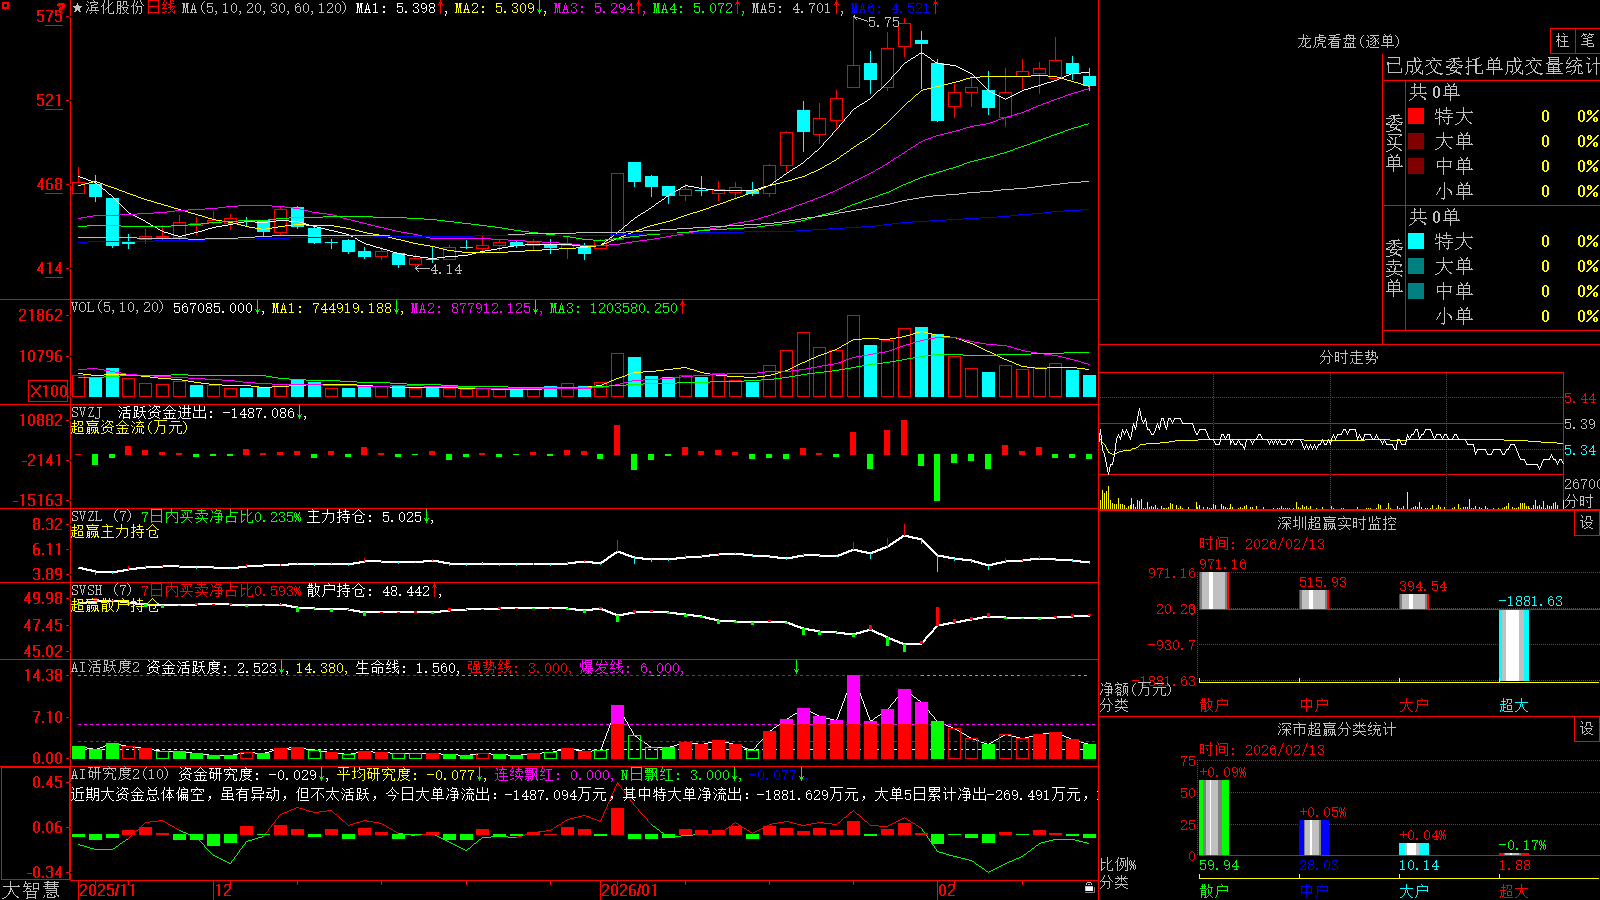Click the stock name 滨化股份
The image size is (1600, 900).
coord(115,8)
